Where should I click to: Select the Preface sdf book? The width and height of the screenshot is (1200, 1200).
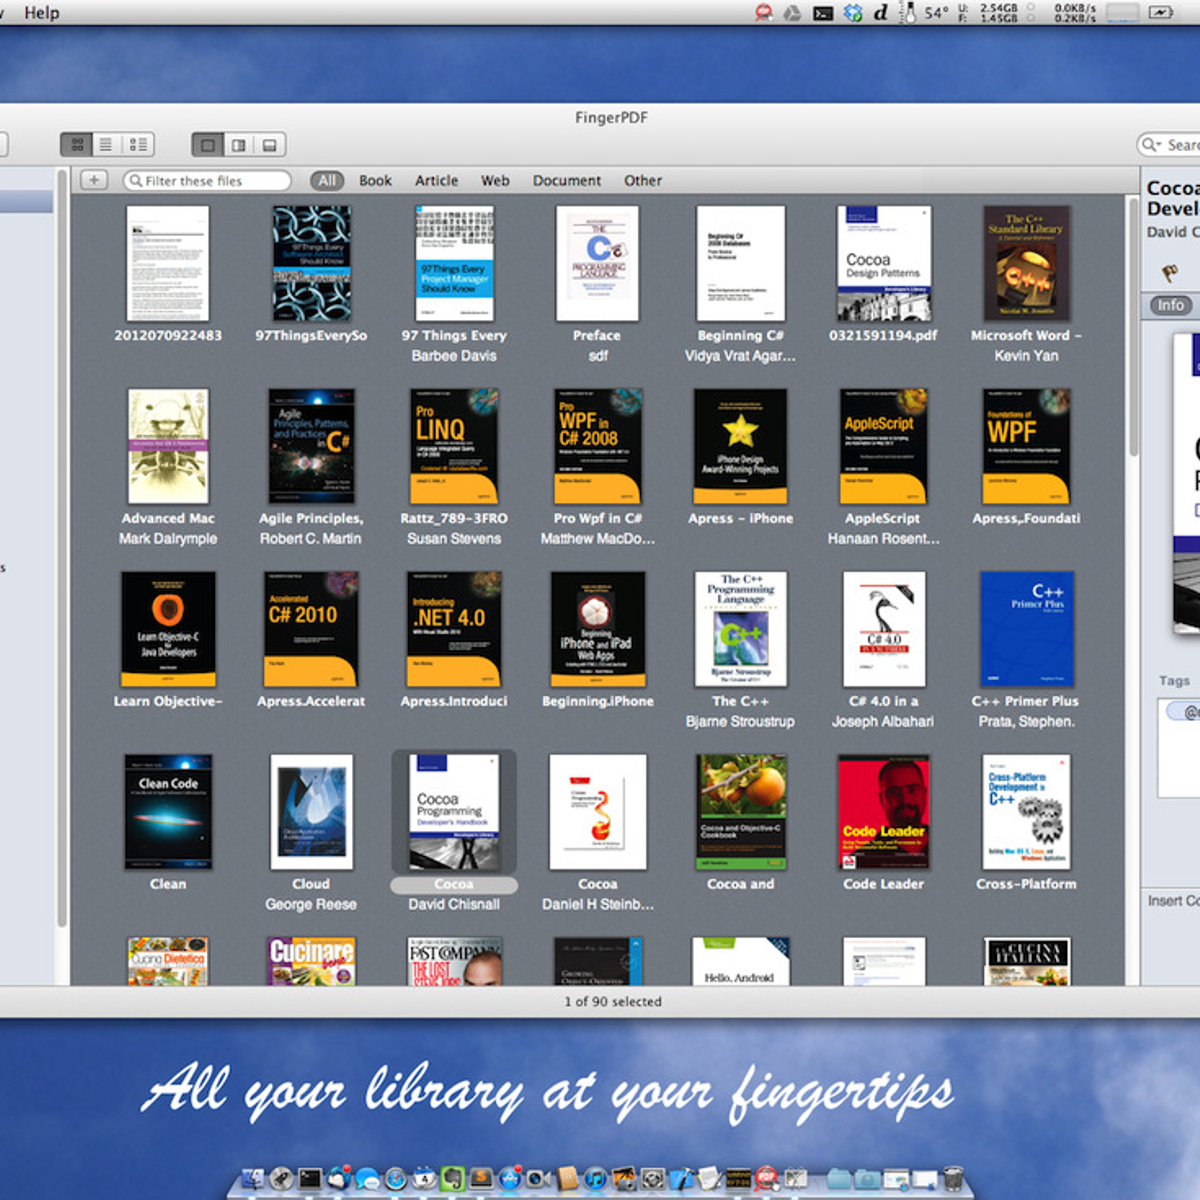click(597, 264)
